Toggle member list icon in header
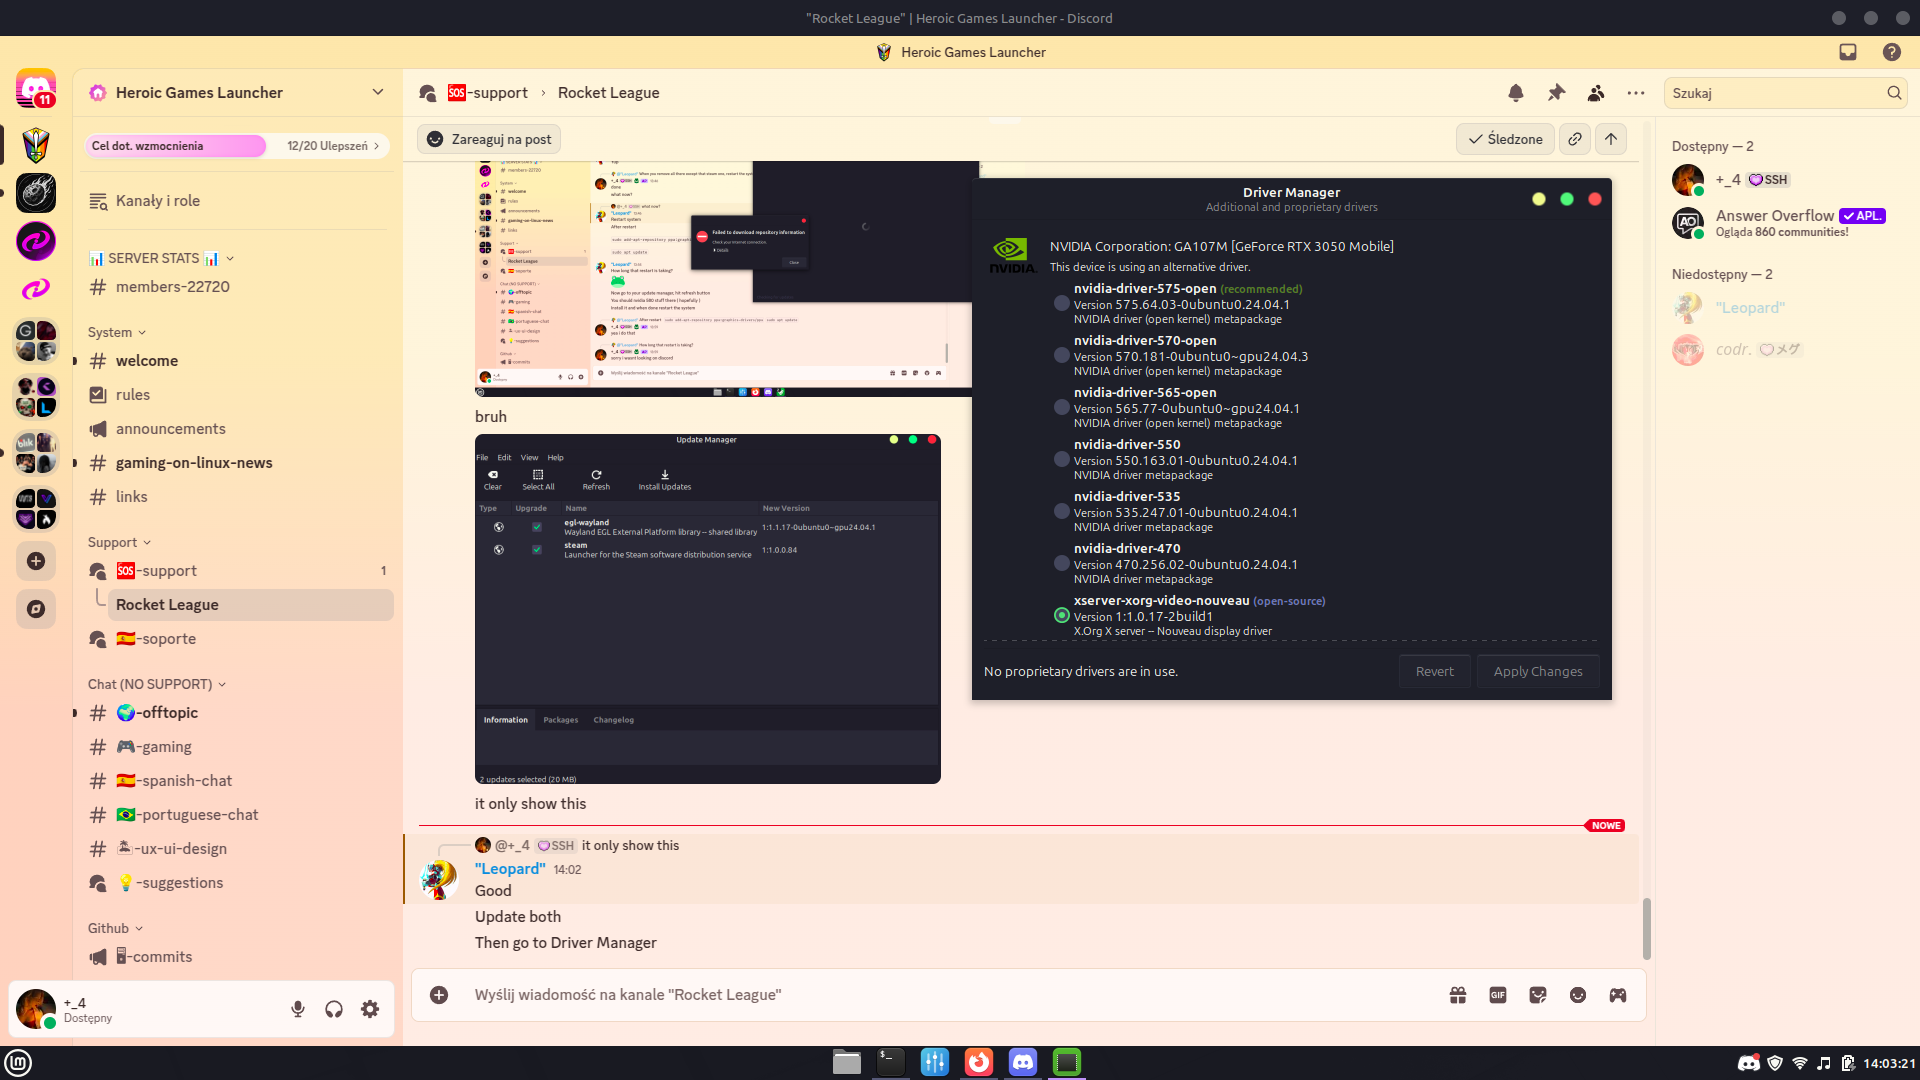The width and height of the screenshot is (1920, 1080). point(1596,93)
